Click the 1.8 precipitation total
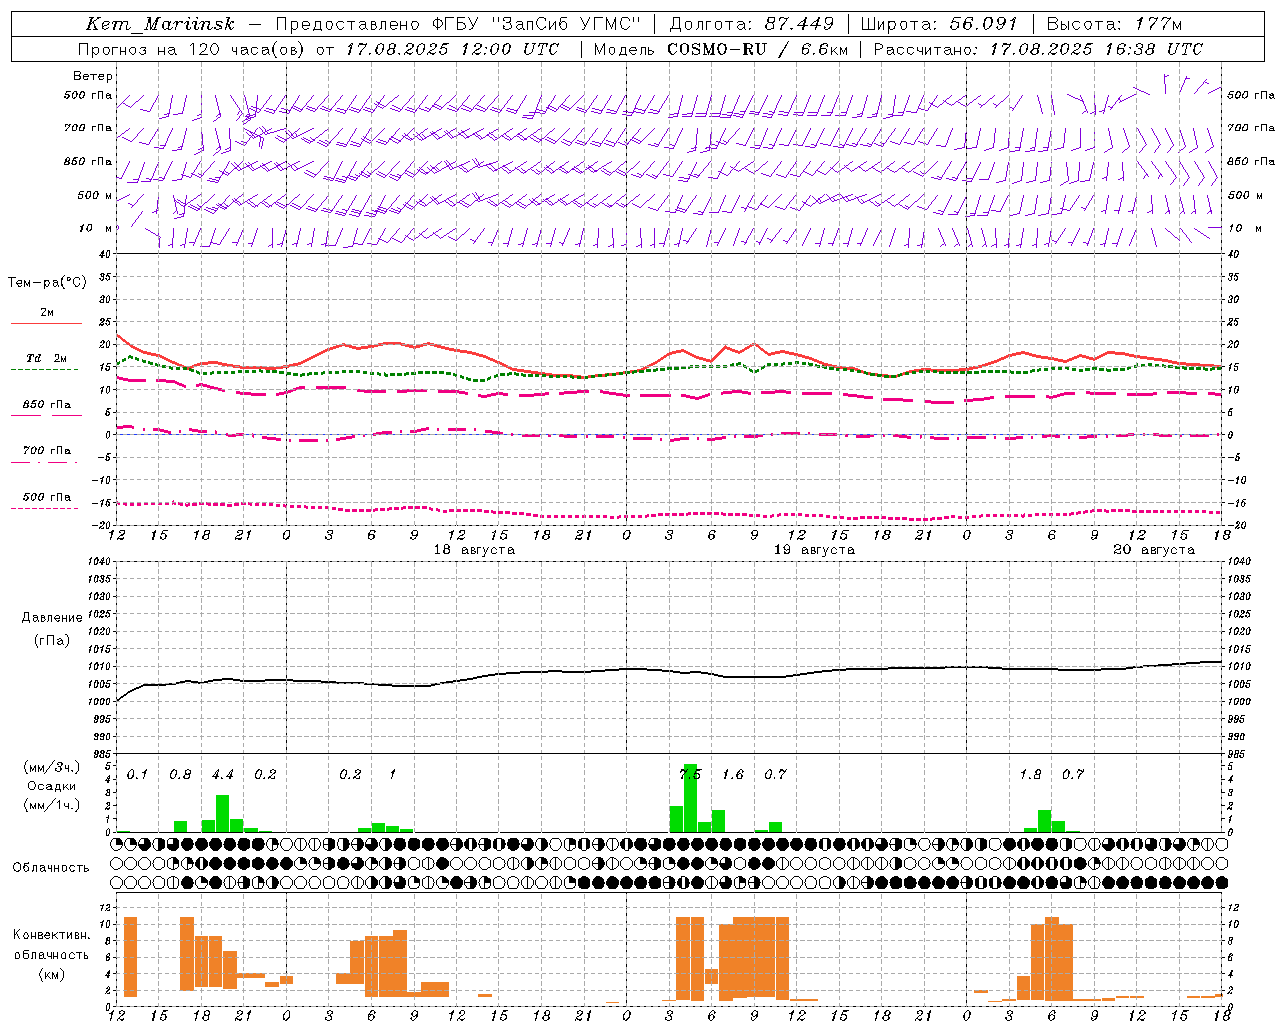This screenshot has width=1280, height=1024. (1030, 774)
